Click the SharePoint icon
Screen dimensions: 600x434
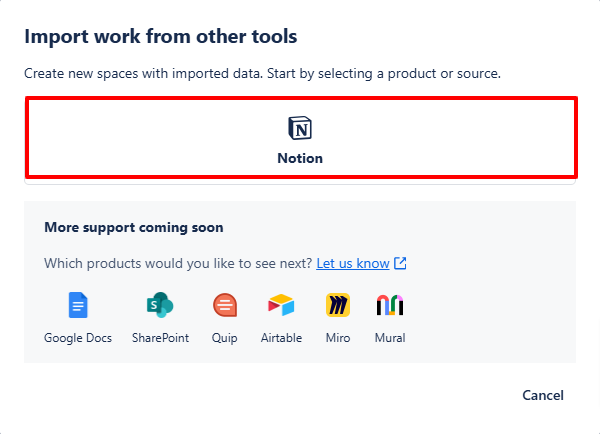click(x=160, y=305)
